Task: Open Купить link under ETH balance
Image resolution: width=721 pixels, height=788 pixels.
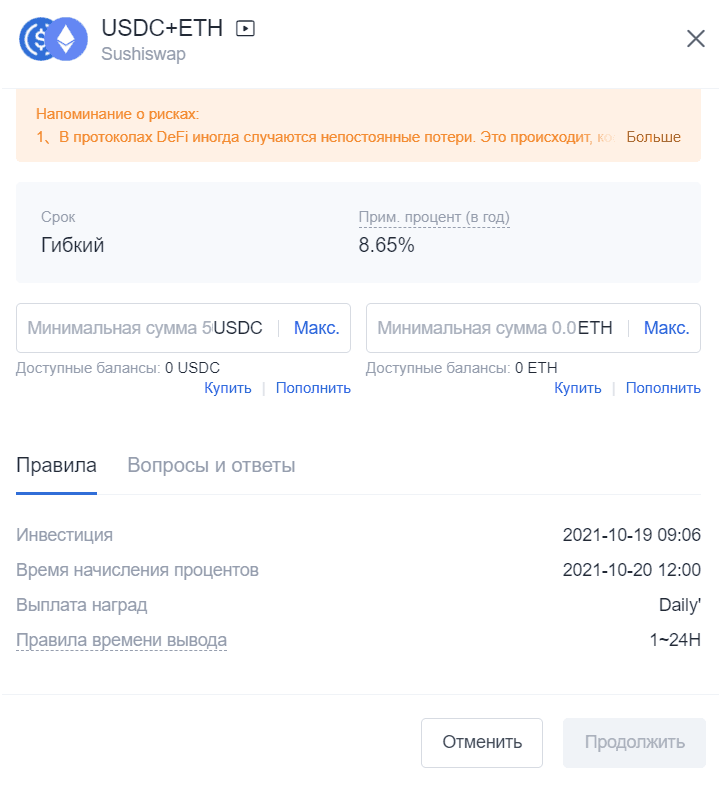Action: click(x=577, y=388)
